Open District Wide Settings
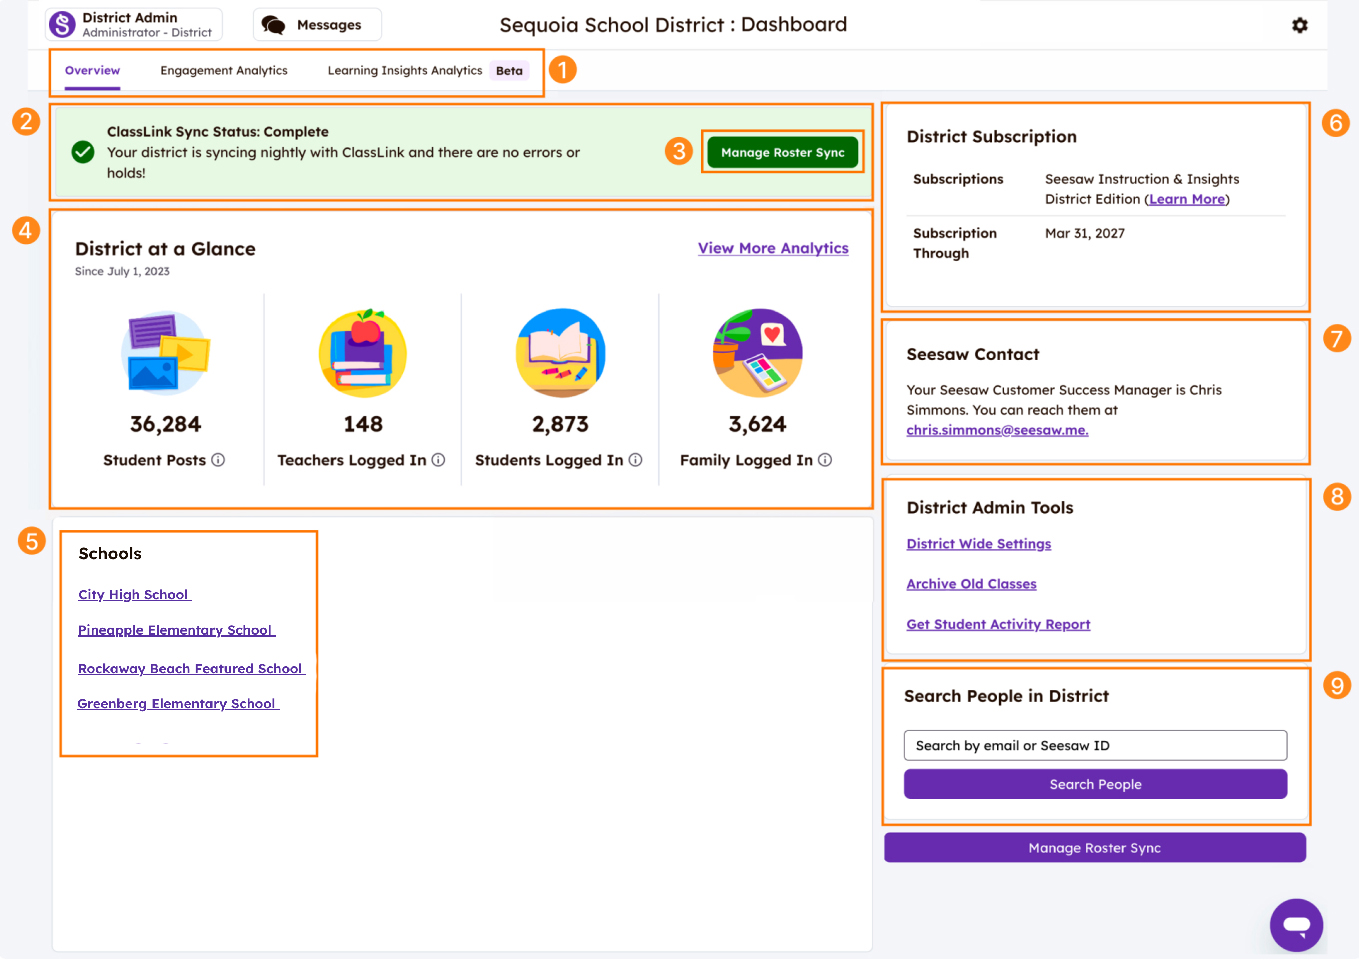 978,543
